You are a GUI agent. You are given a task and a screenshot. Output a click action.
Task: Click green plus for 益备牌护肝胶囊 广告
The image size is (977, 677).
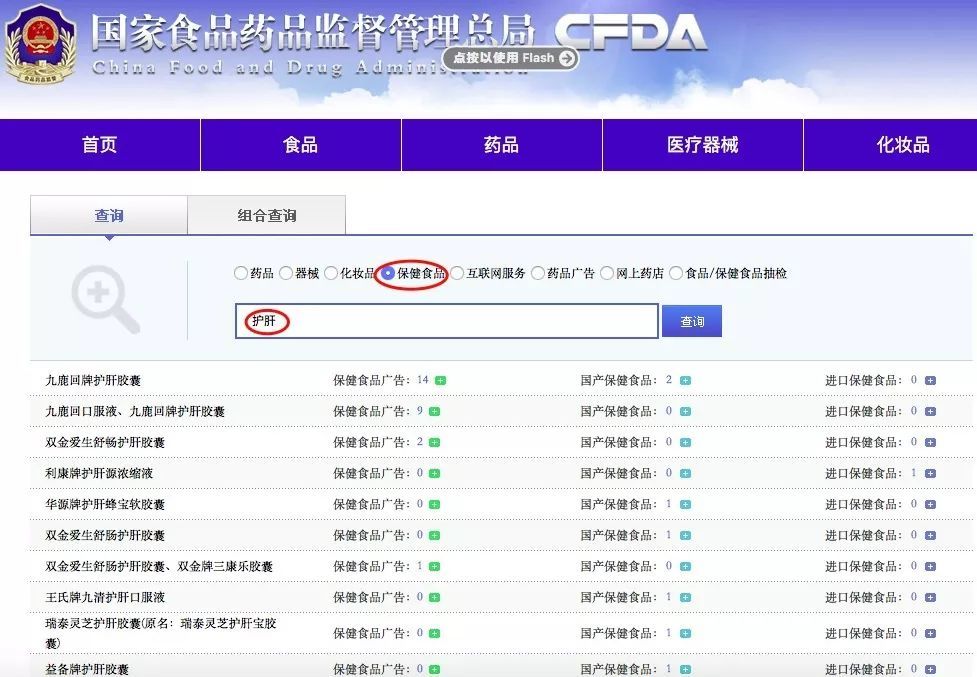coord(435,670)
